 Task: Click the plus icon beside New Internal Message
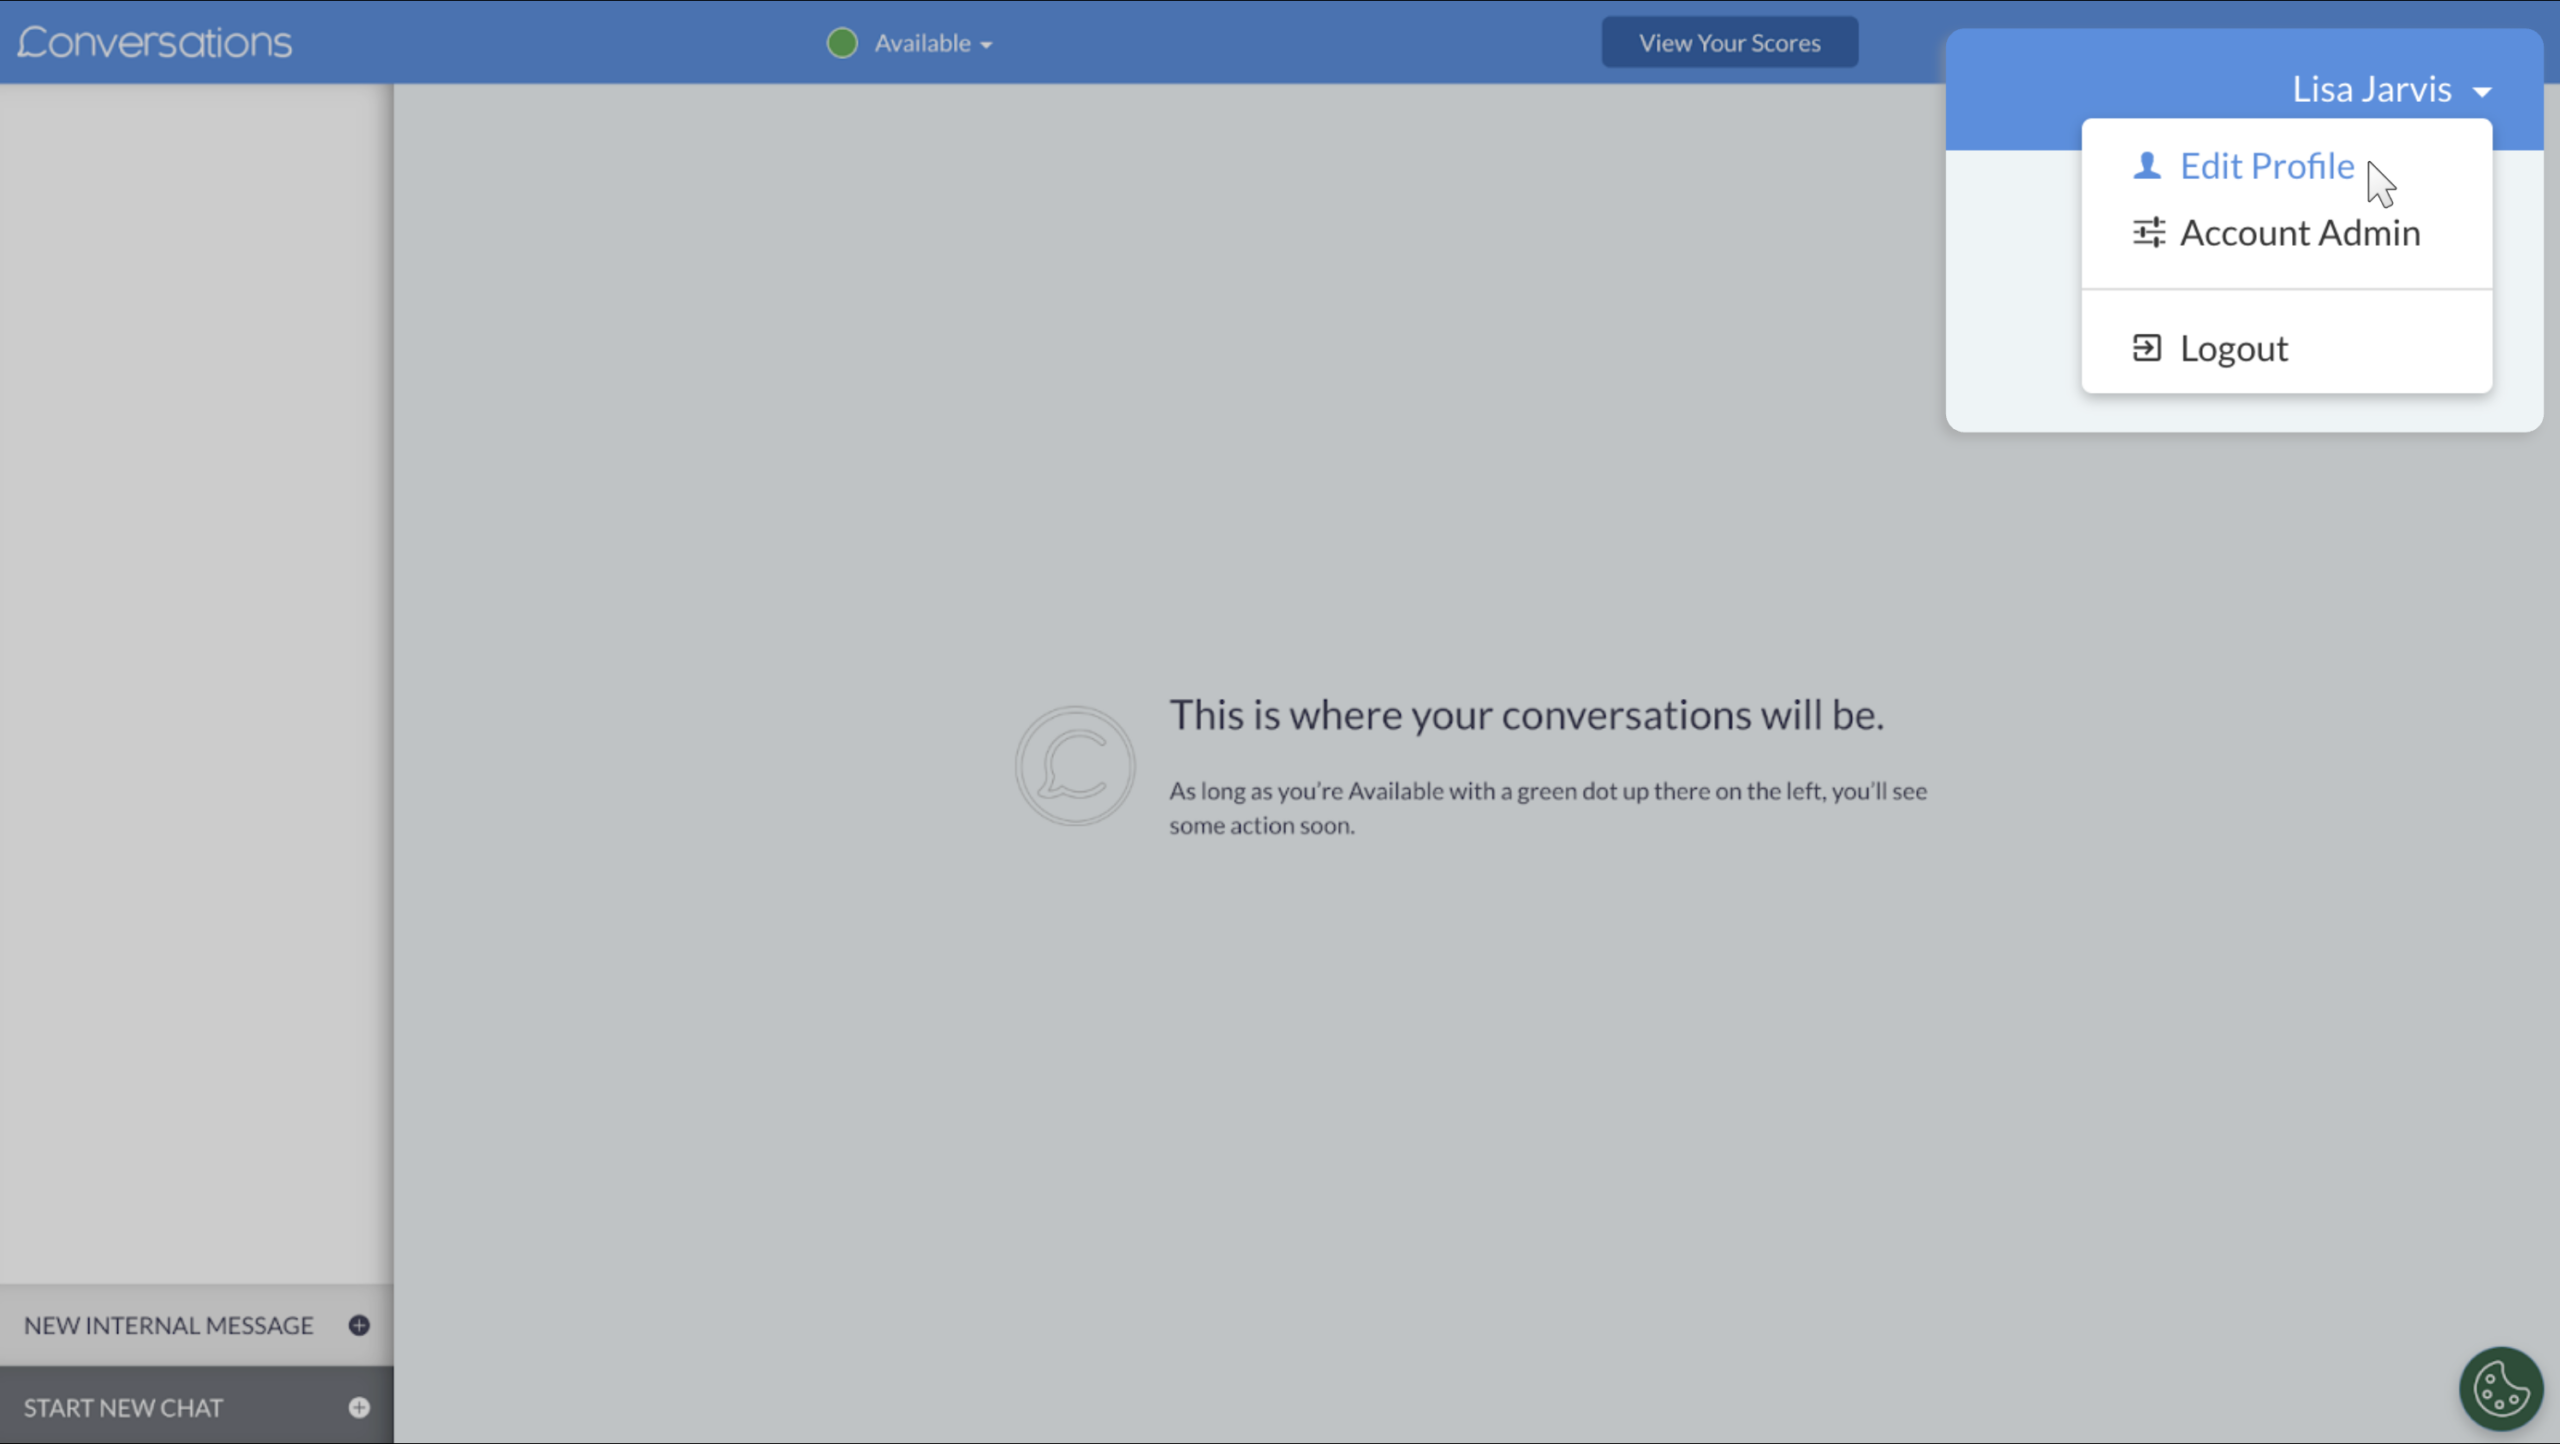pos(359,1325)
